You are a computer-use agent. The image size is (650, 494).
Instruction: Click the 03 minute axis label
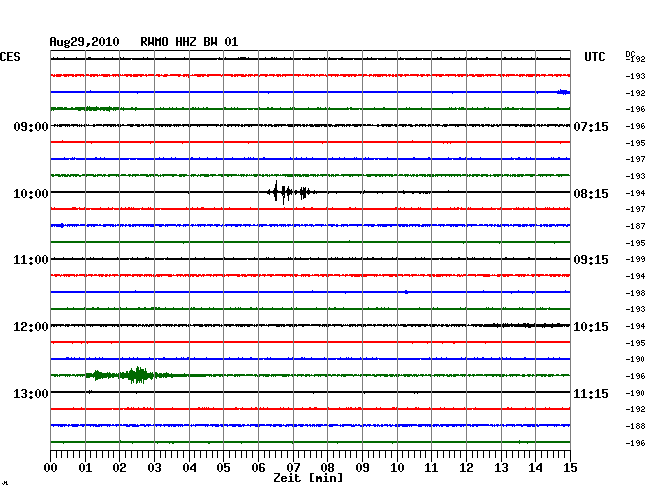(x=154, y=468)
